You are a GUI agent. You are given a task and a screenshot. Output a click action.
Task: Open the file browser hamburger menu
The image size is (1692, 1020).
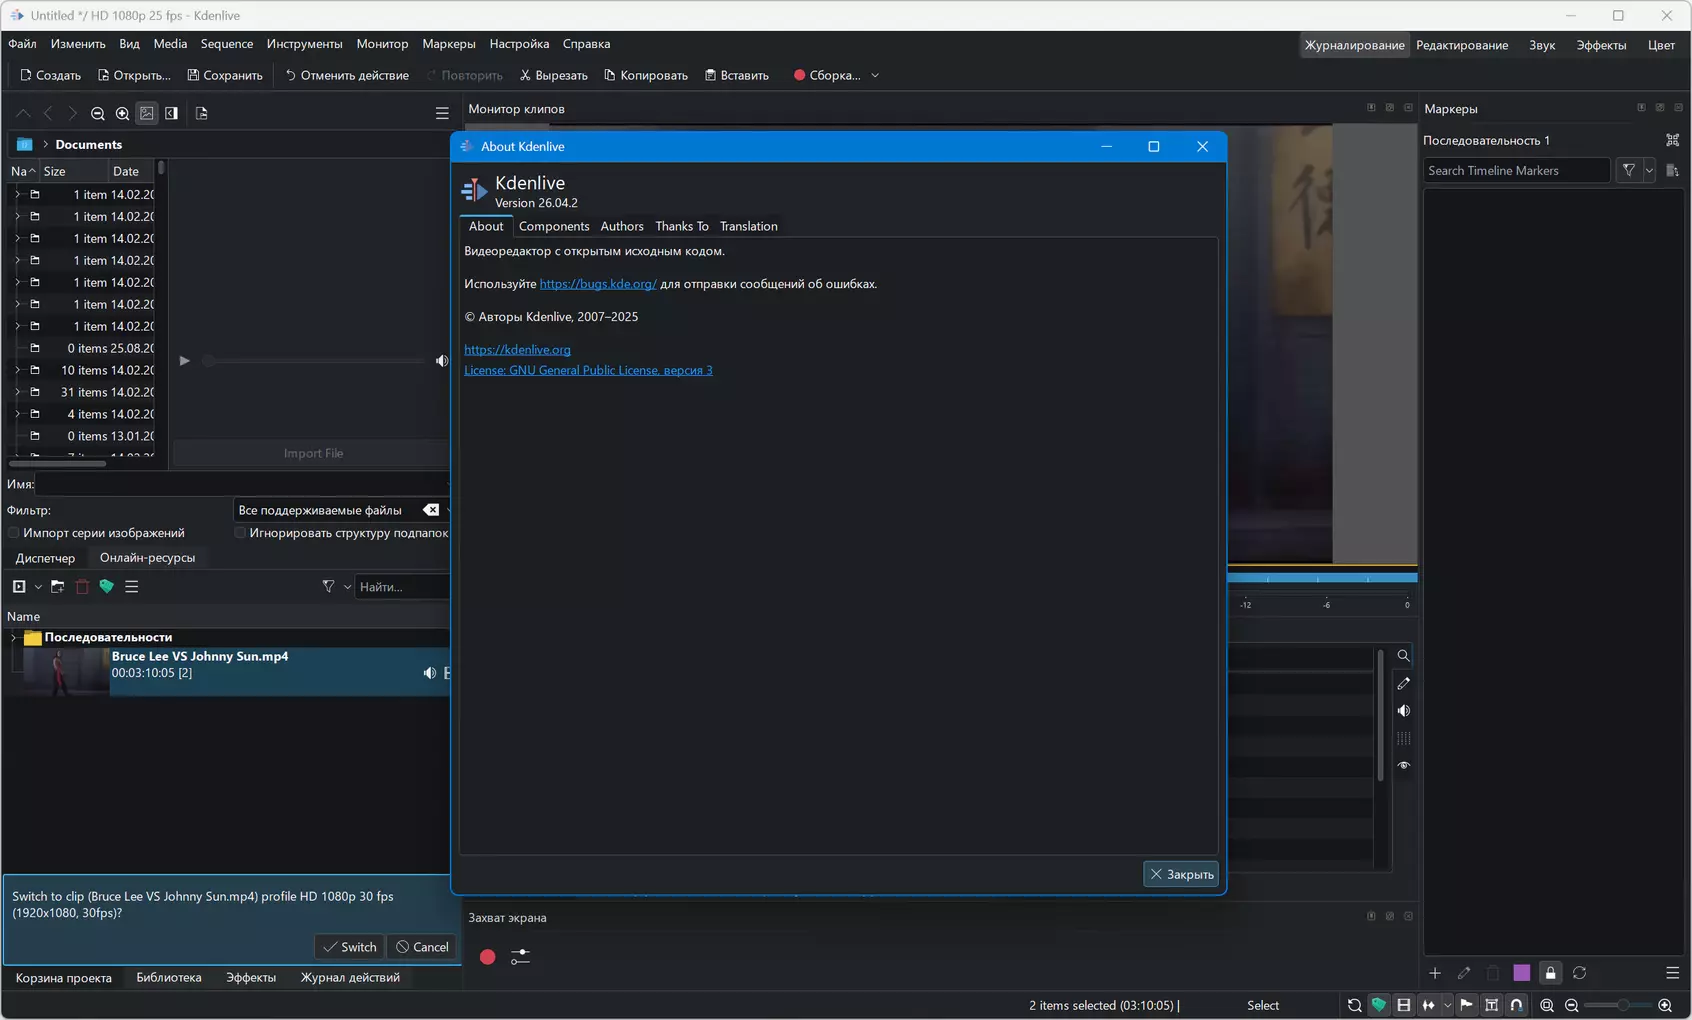[442, 114]
